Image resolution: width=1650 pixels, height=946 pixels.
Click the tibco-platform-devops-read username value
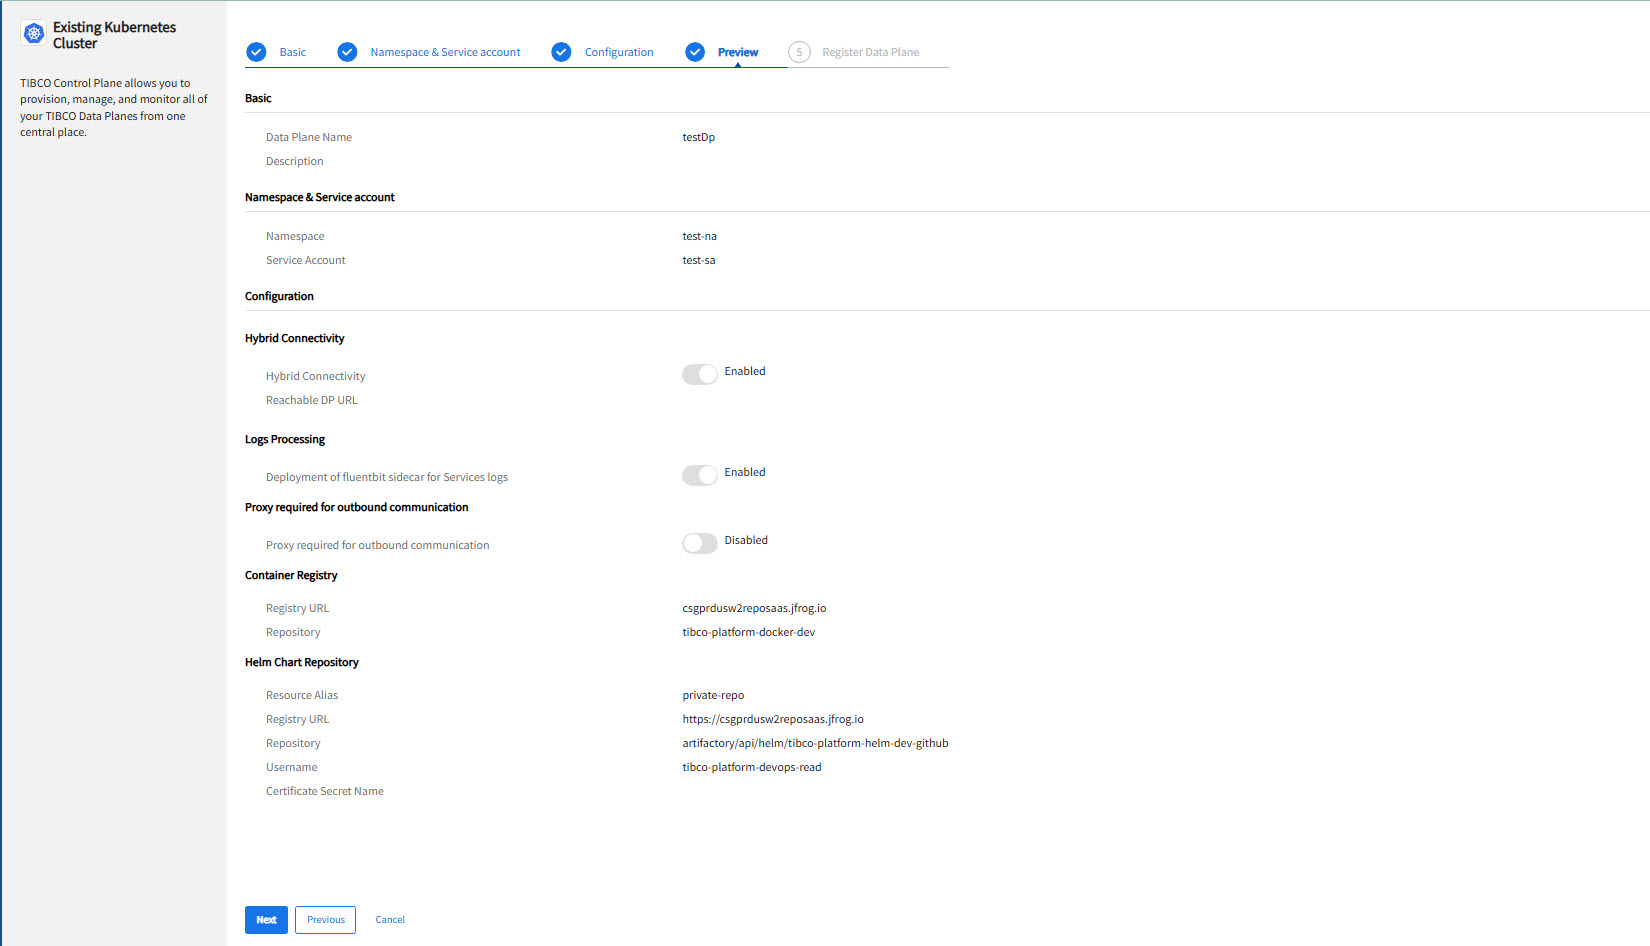pos(752,767)
